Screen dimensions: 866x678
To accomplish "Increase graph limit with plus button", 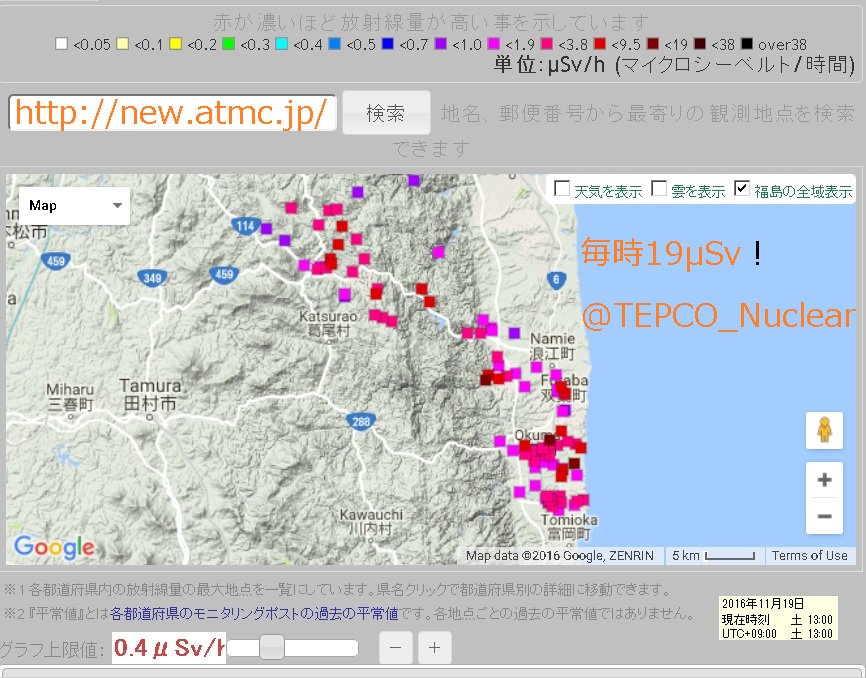I will [x=435, y=648].
